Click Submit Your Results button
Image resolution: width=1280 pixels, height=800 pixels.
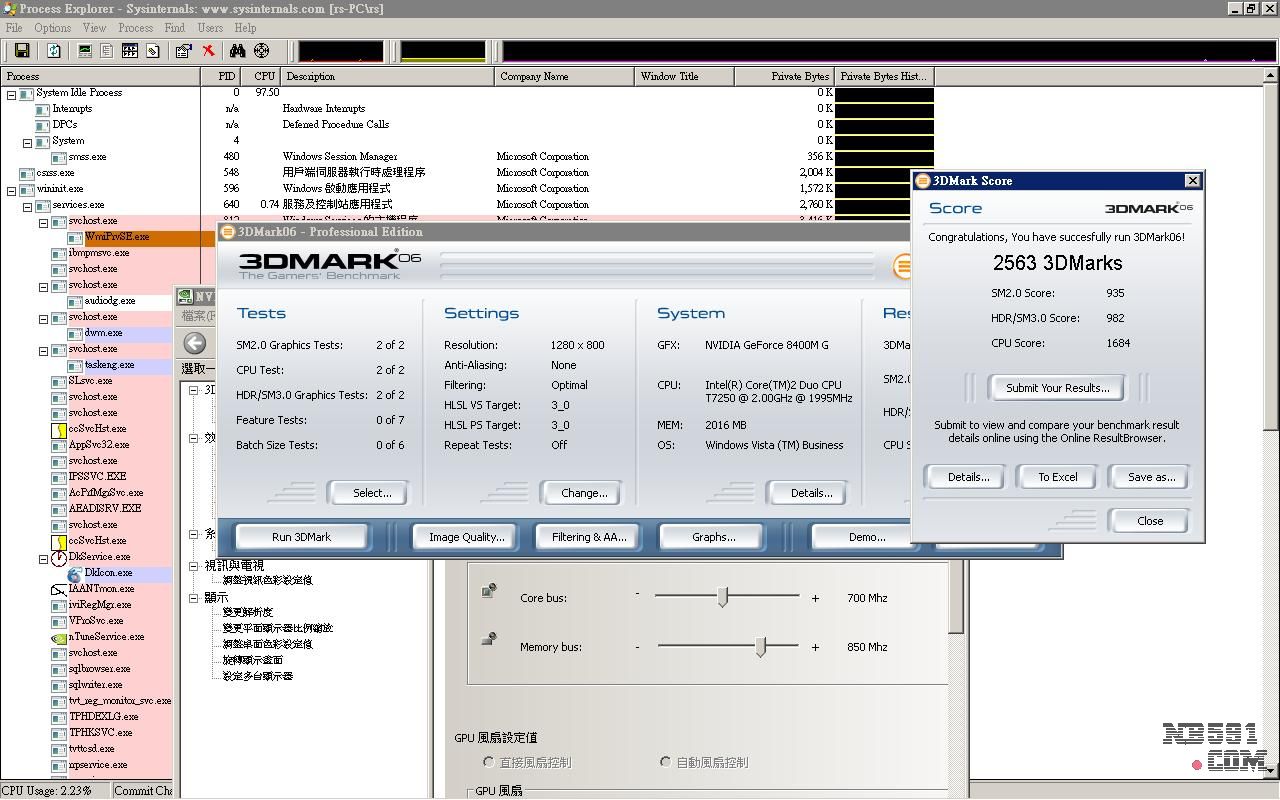1057,388
